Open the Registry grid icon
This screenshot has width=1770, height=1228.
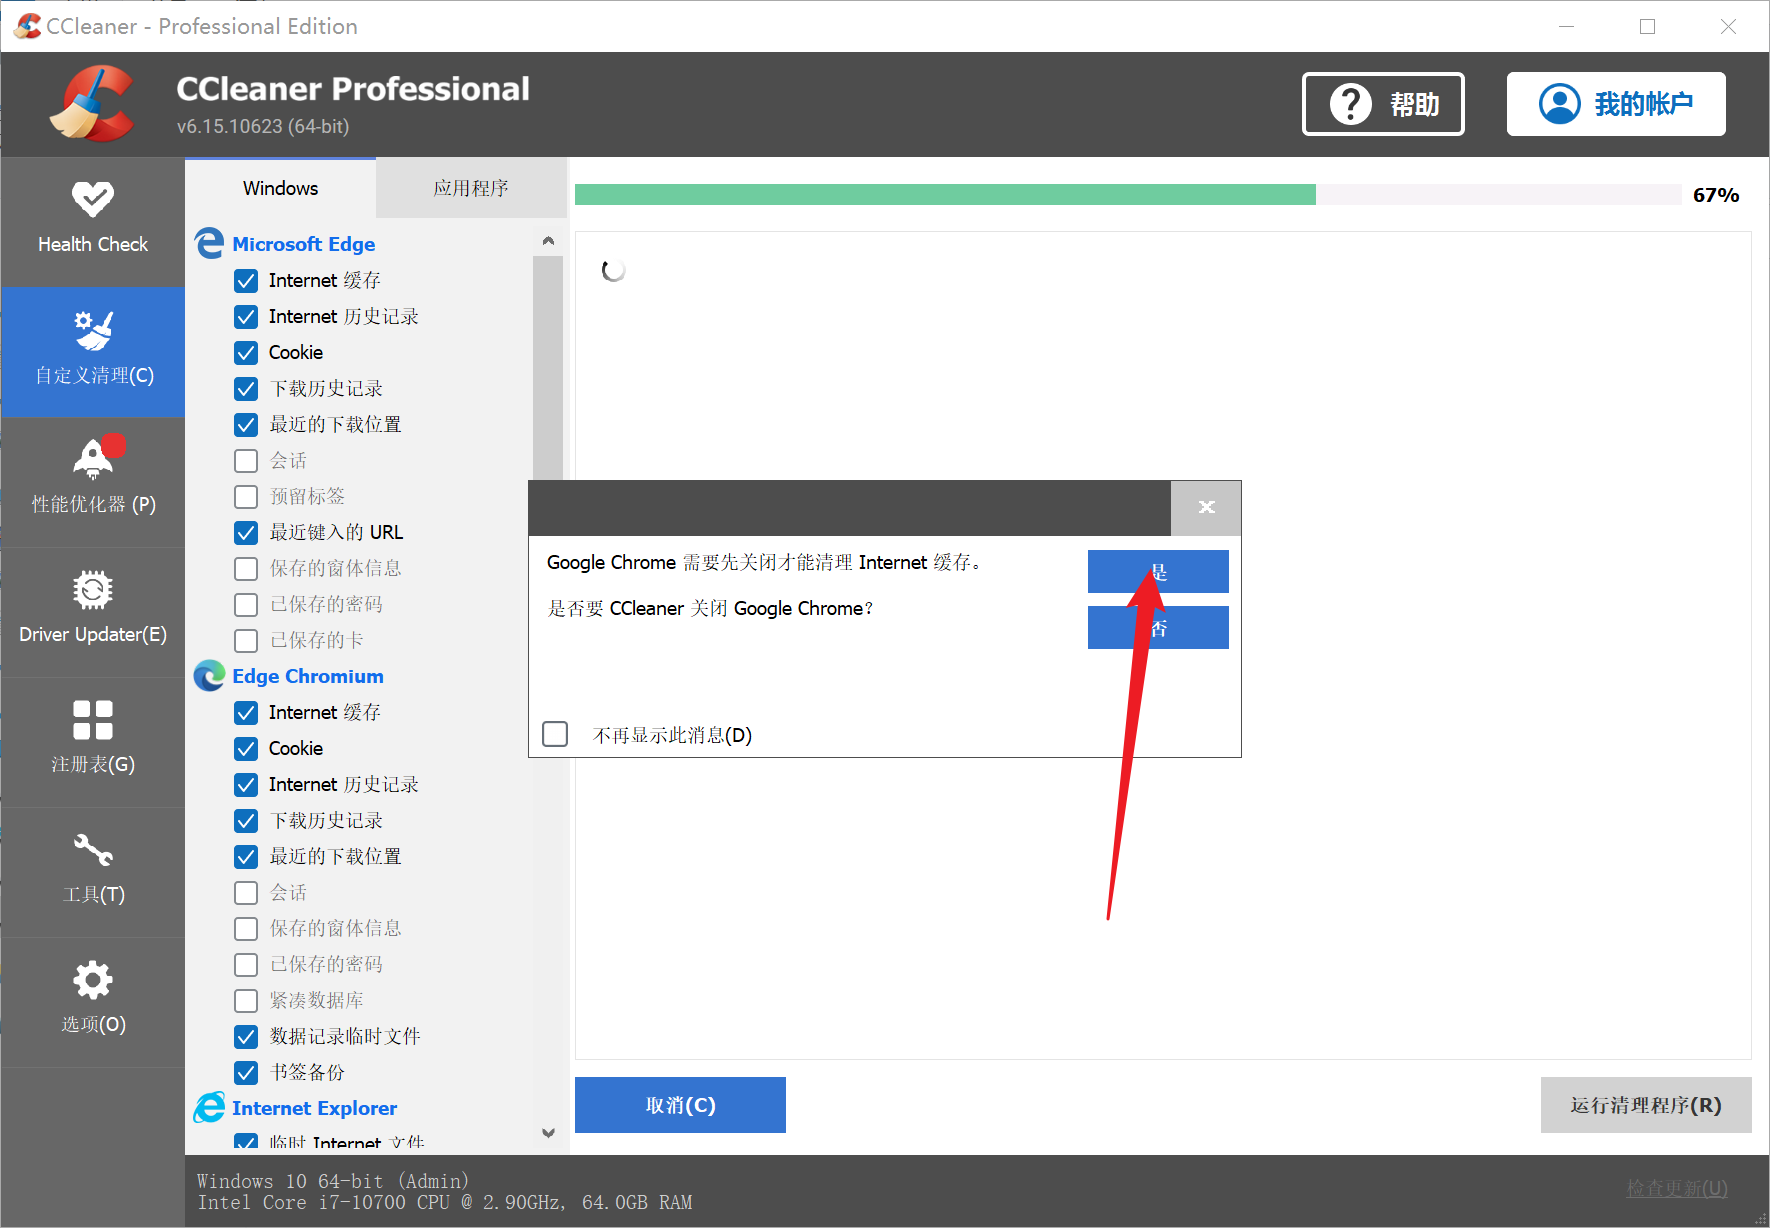(x=93, y=720)
